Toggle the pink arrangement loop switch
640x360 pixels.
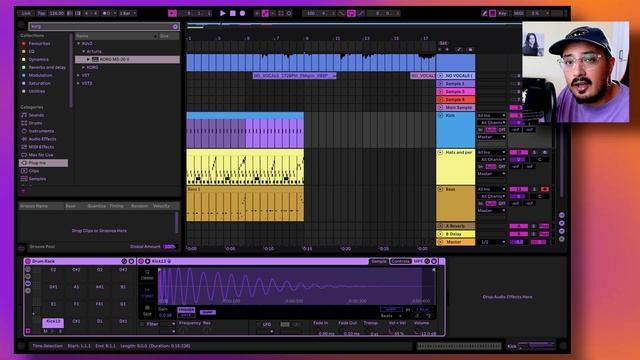351,13
